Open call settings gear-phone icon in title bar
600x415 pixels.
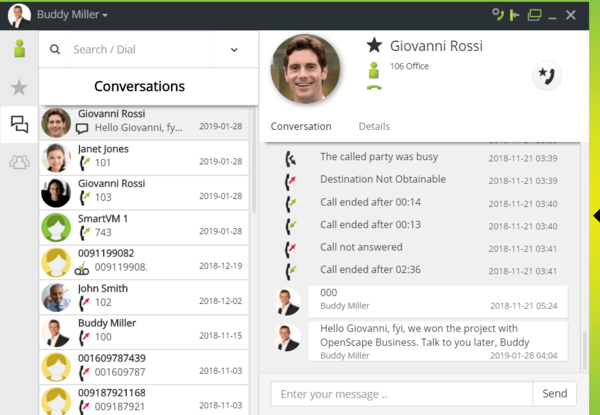[496, 15]
